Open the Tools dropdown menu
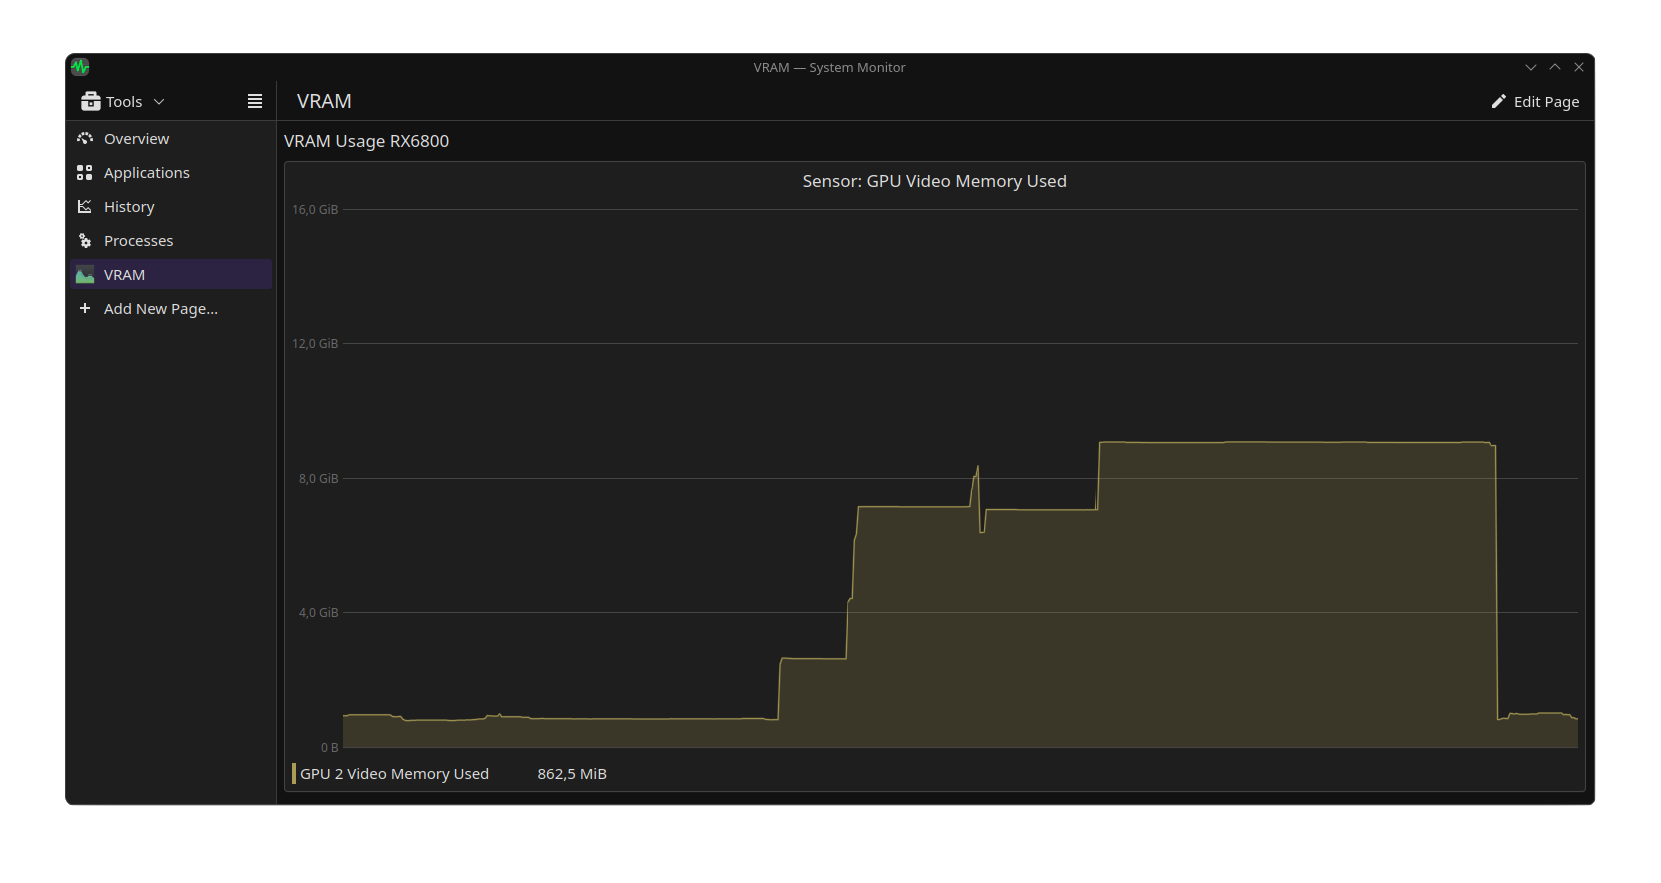This screenshot has width=1661, height=883. coord(122,101)
